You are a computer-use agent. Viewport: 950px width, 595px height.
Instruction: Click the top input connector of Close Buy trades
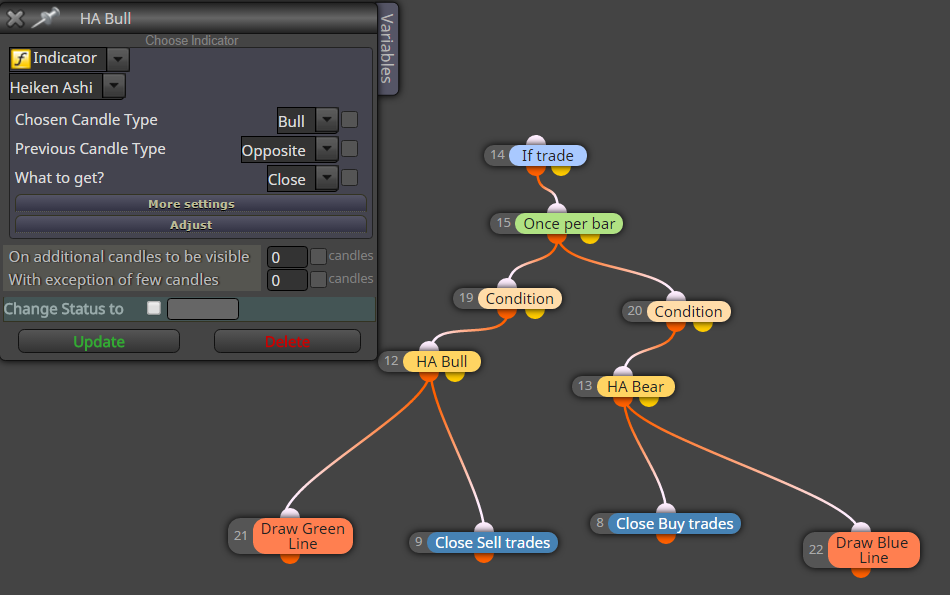[x=665, y=509]
